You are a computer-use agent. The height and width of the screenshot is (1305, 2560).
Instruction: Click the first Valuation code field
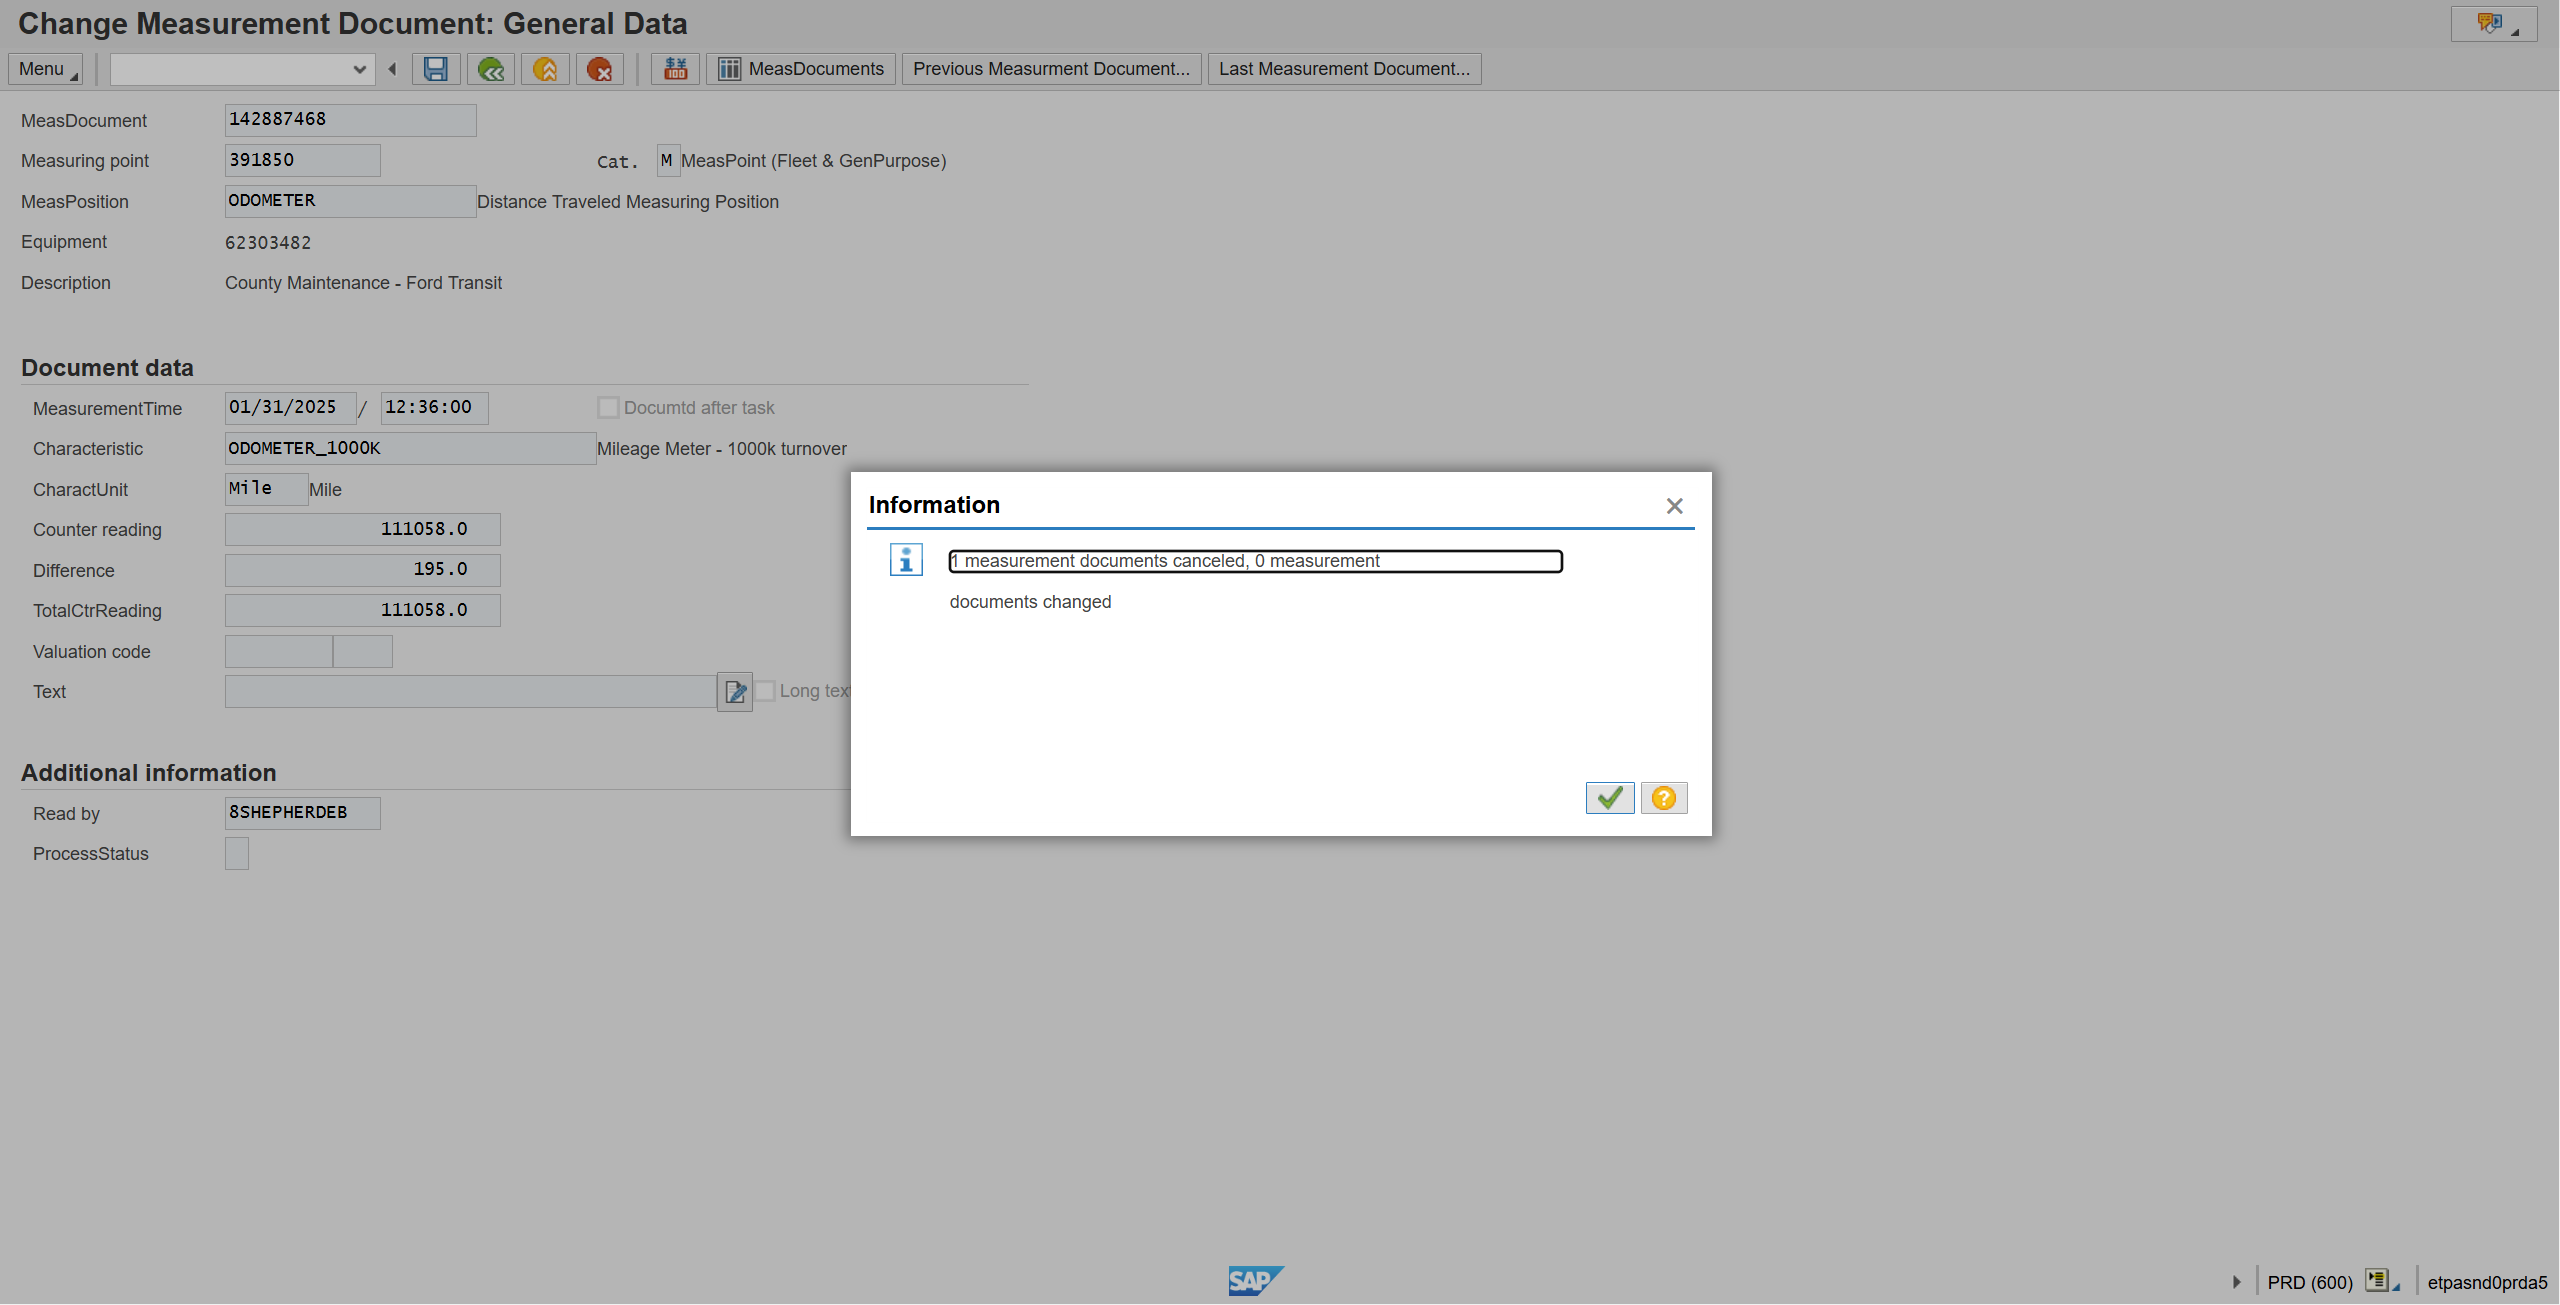pos(278,651)
